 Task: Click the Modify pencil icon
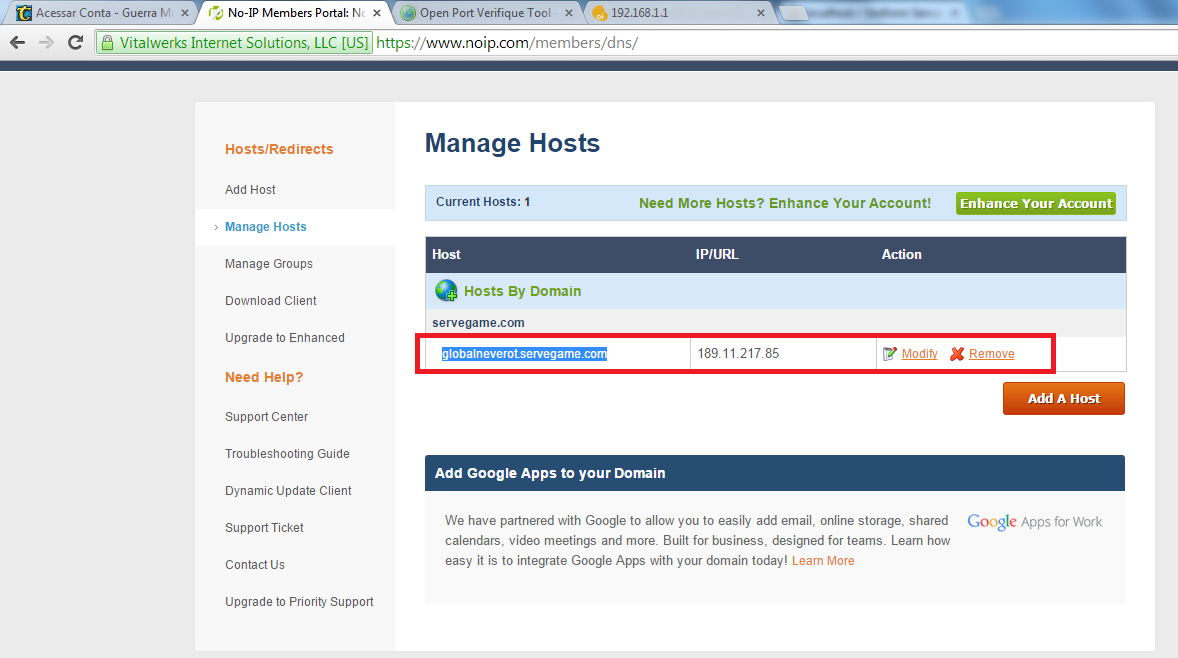pyautogui.click(x=890, y=354)
